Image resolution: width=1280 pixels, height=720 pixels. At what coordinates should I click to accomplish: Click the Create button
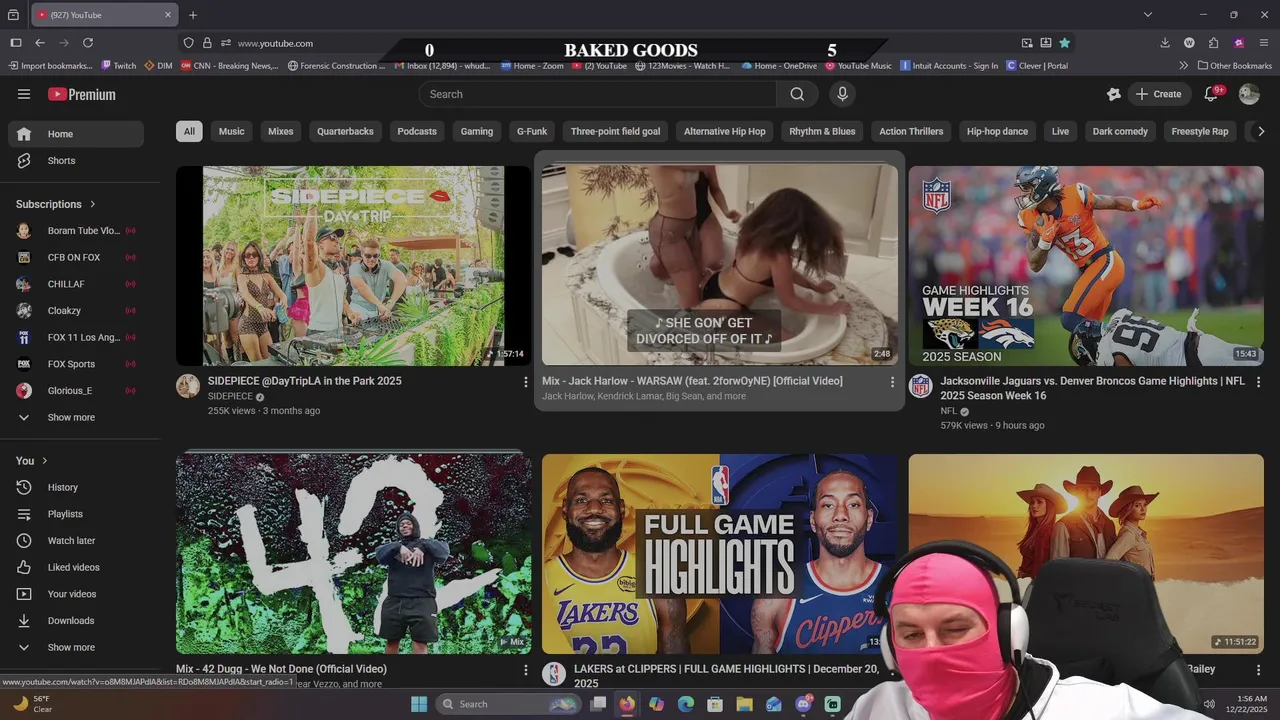(x=1158, y=94)
